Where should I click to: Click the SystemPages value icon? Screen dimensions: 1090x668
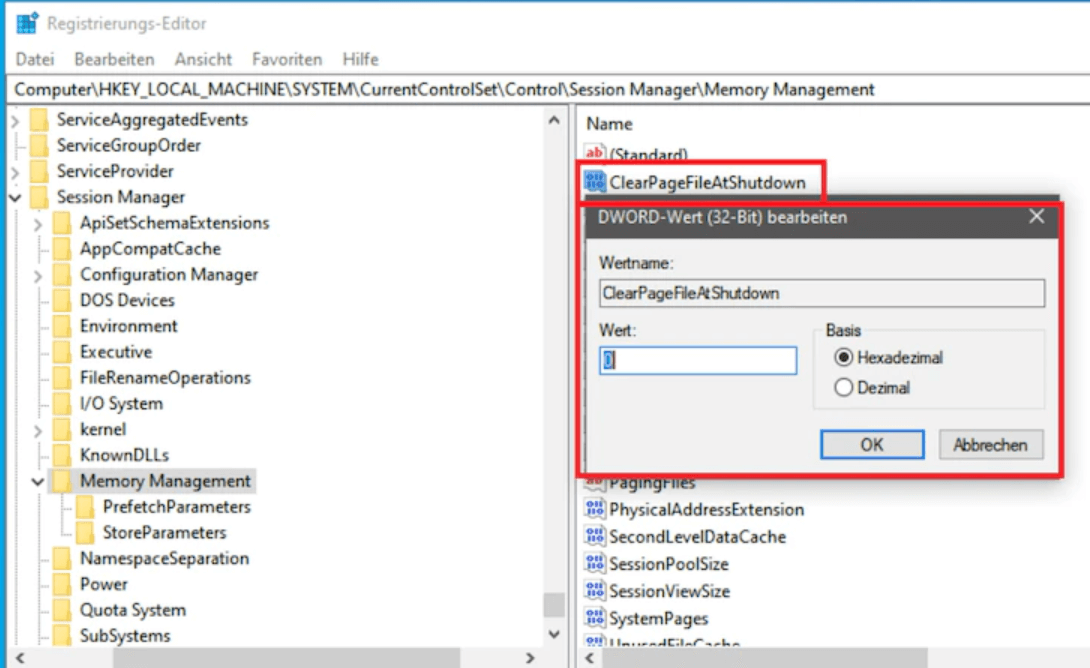tap(595, 618)
